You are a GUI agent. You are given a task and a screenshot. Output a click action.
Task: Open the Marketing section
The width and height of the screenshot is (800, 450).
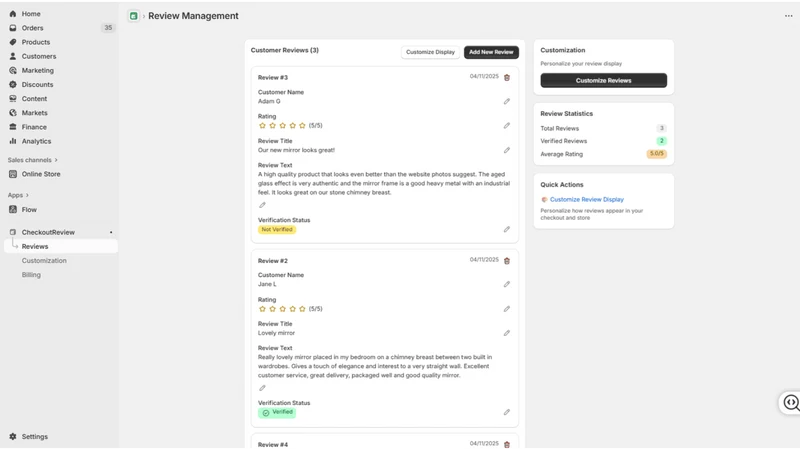pos(37,70)
